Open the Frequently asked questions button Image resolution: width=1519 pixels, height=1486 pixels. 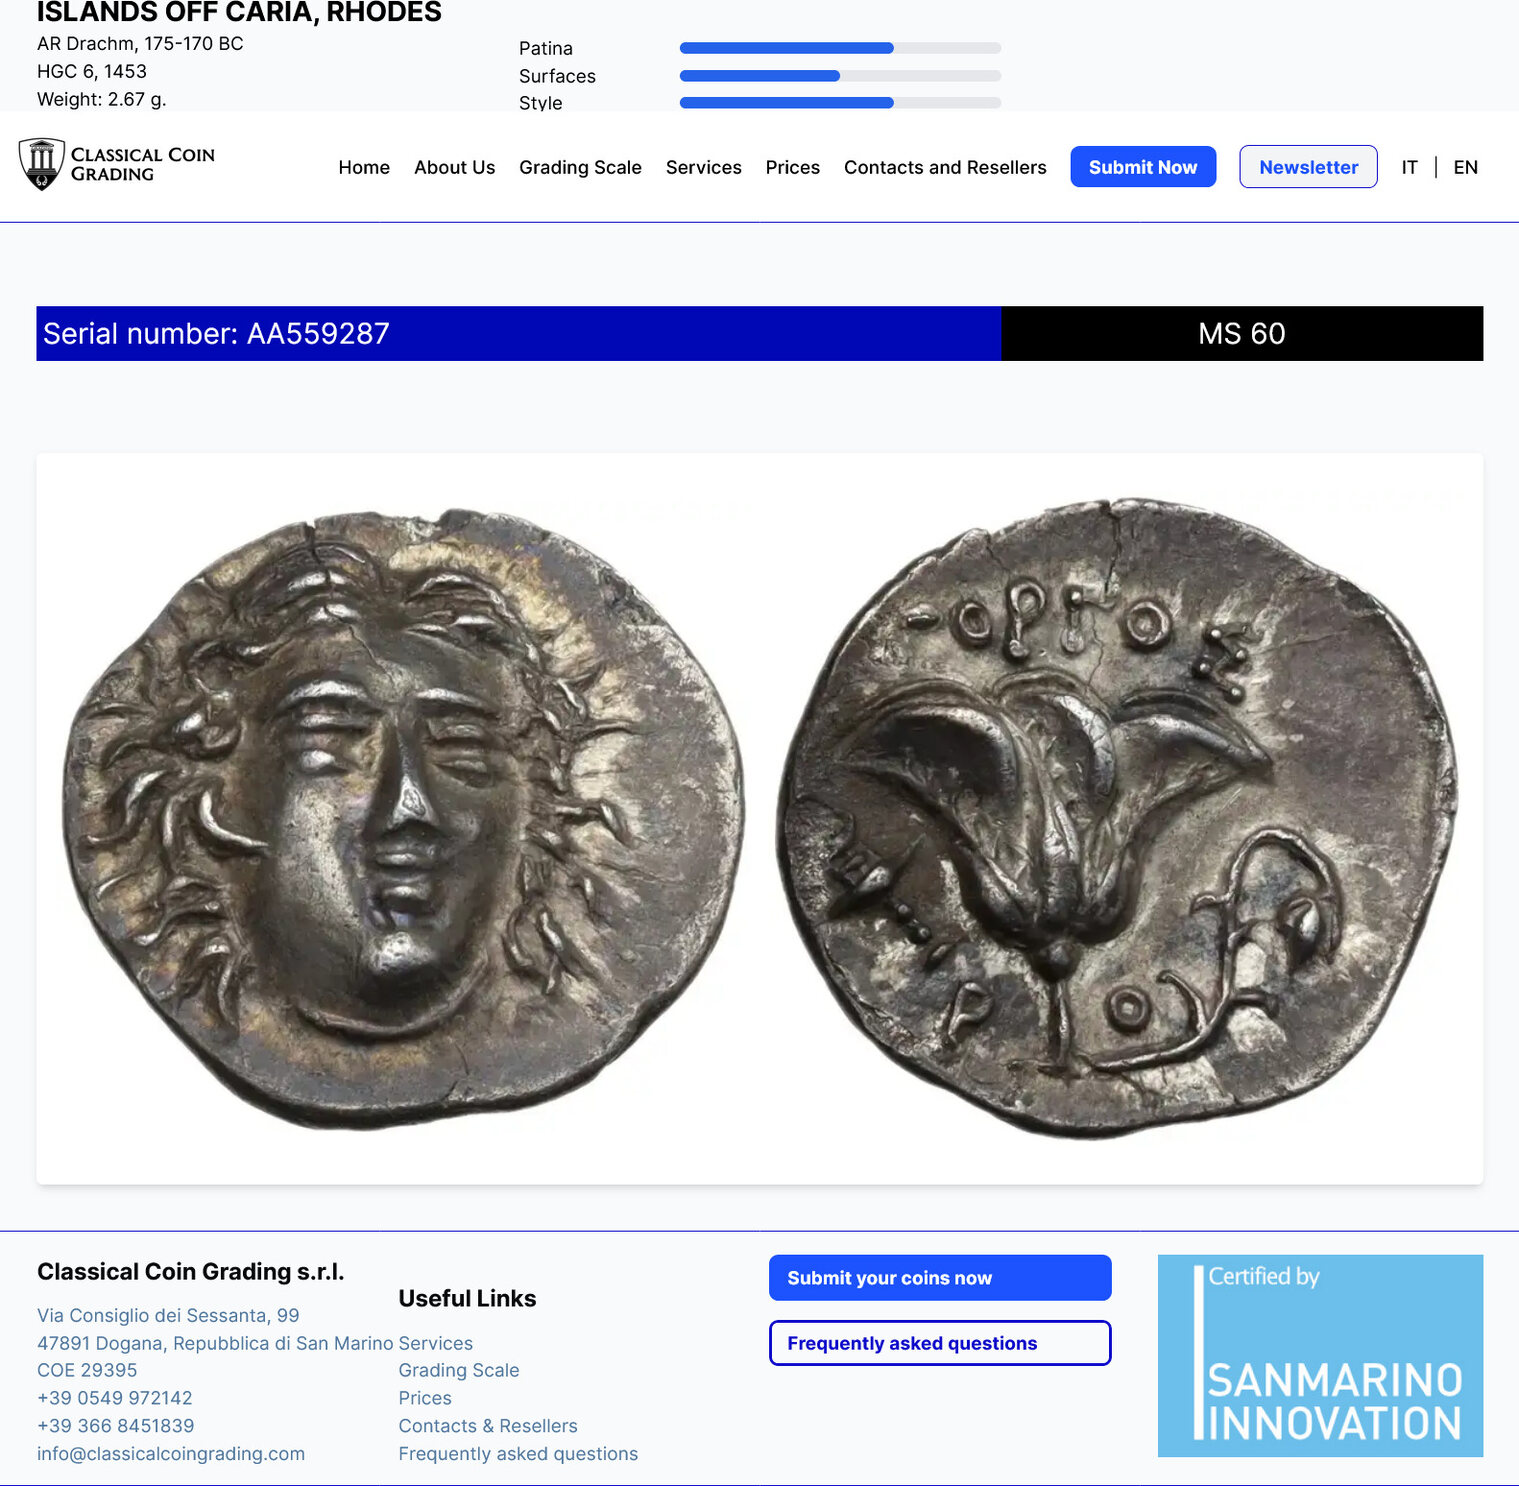coord(940,1343)
